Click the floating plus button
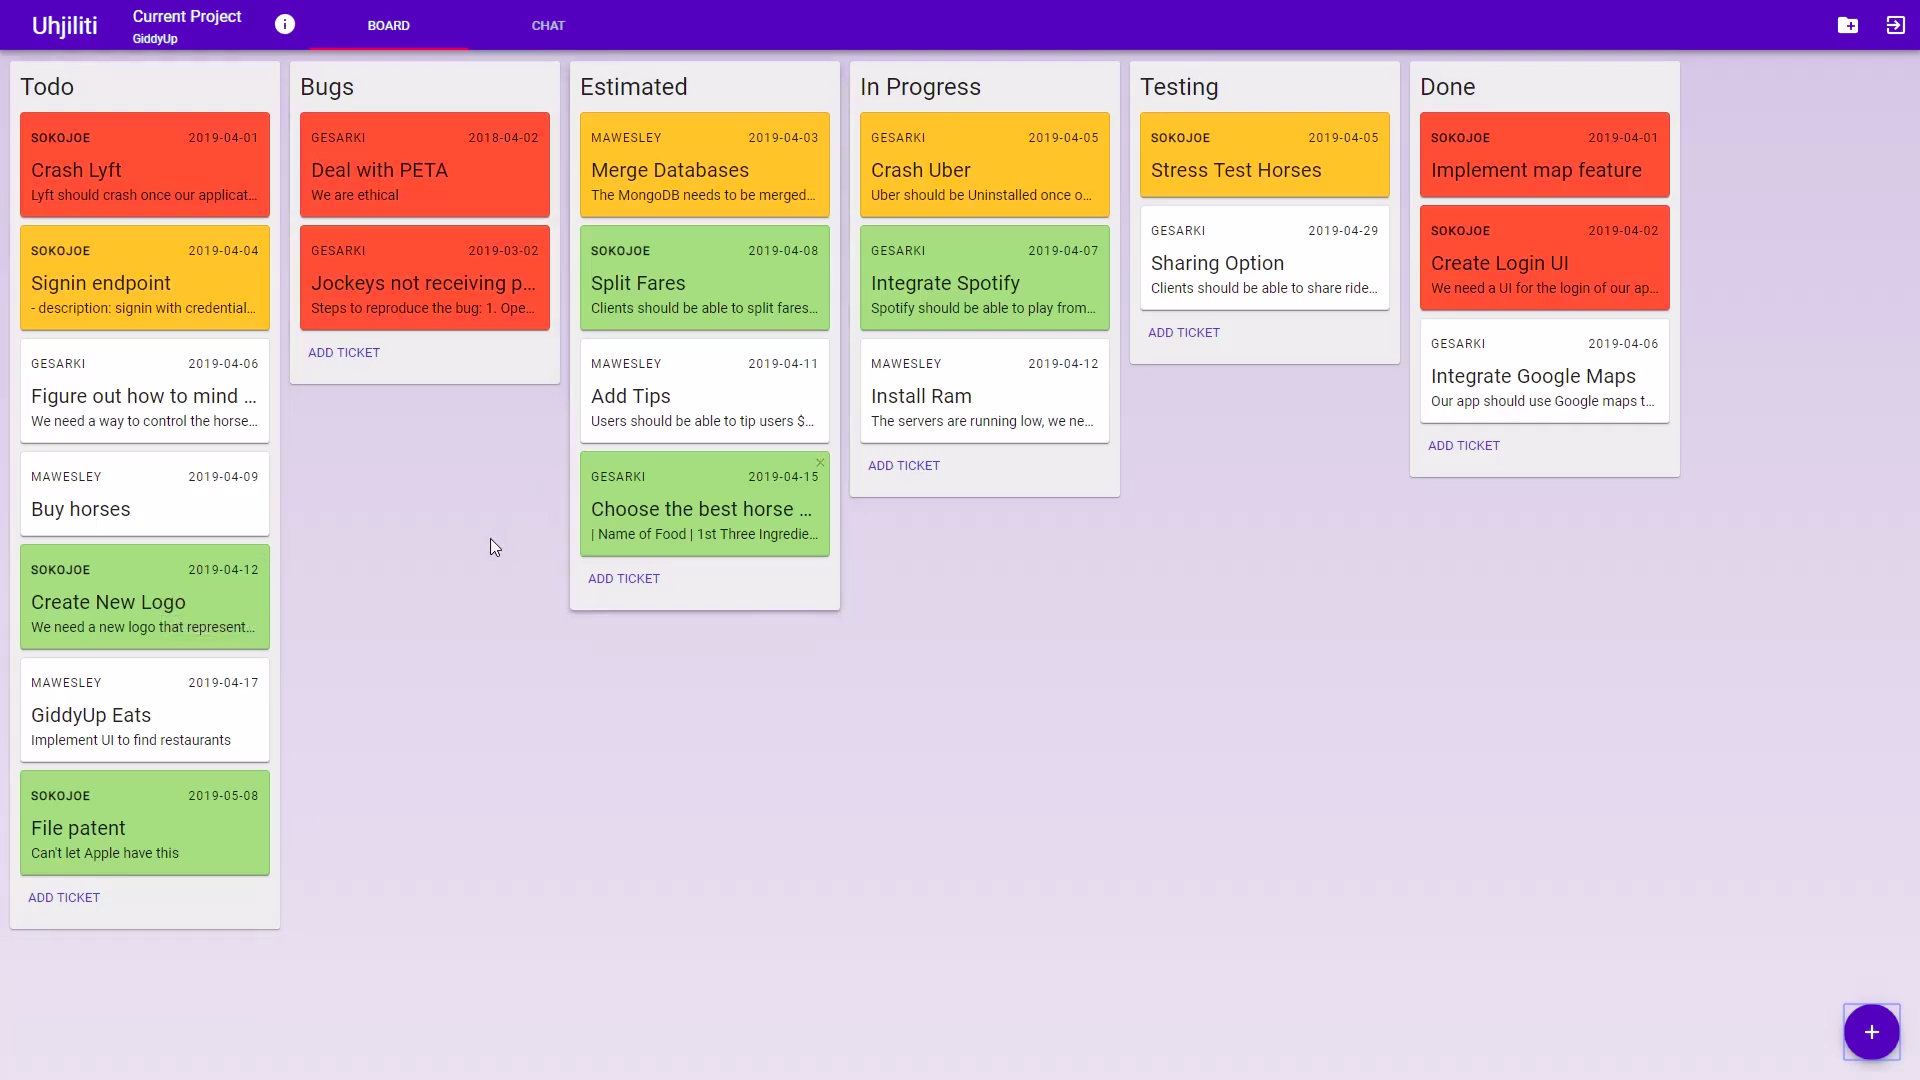 pyautogui.click(x=1871, y=1032)
